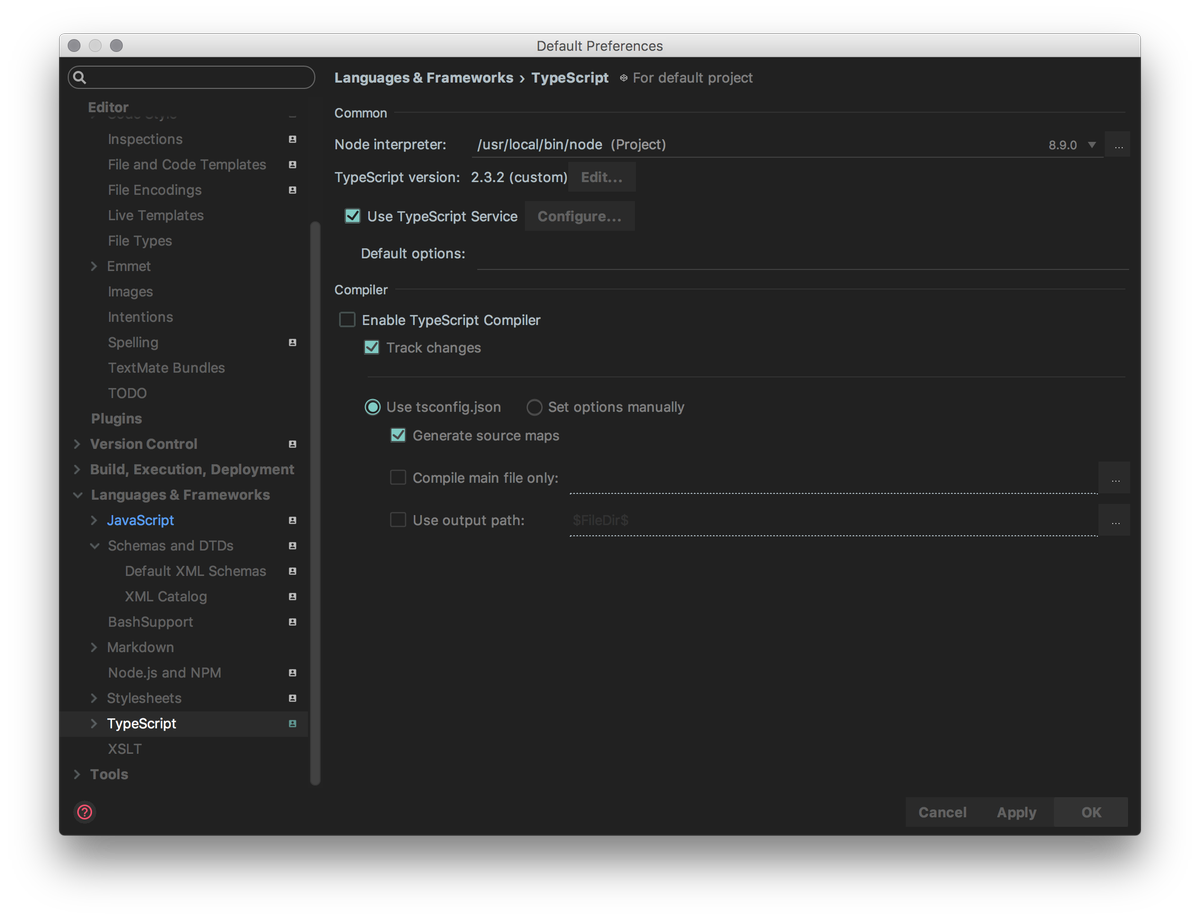Expand Stylesheets tree node
The width and height of the screenshot is (1200, 920).
[94, 698]
